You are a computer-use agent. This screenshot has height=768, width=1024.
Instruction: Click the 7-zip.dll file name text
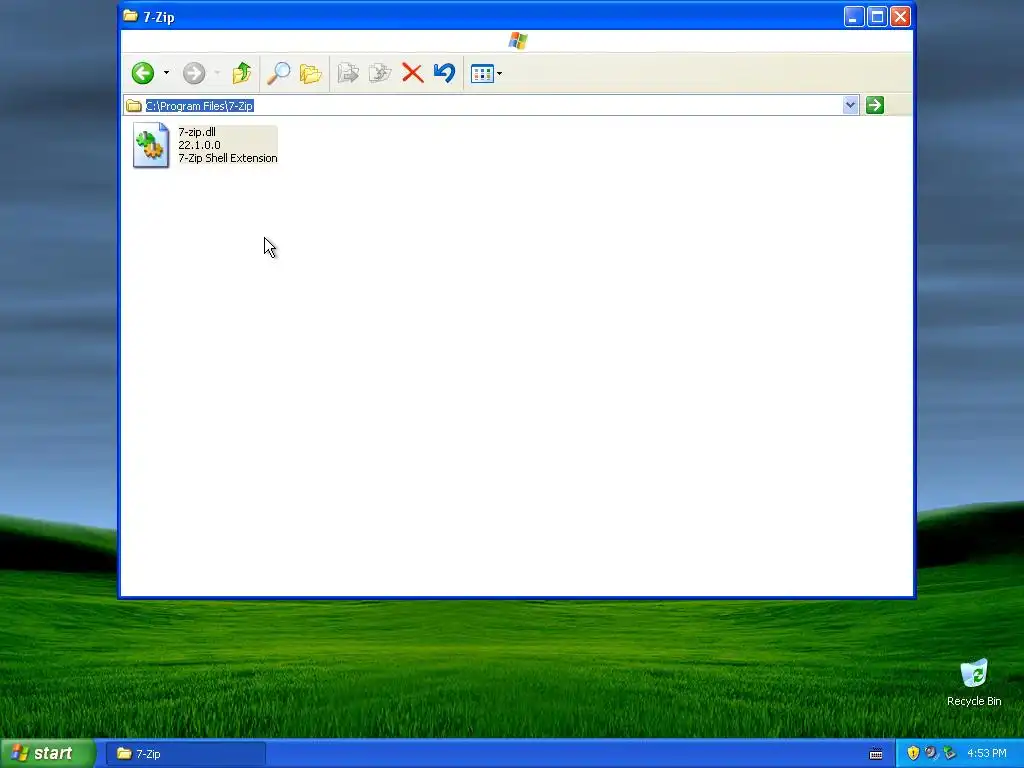(x=197, y=132)
